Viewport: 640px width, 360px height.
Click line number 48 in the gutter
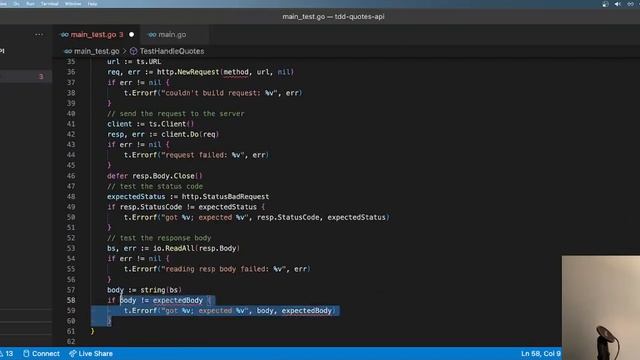coord(71,196)
